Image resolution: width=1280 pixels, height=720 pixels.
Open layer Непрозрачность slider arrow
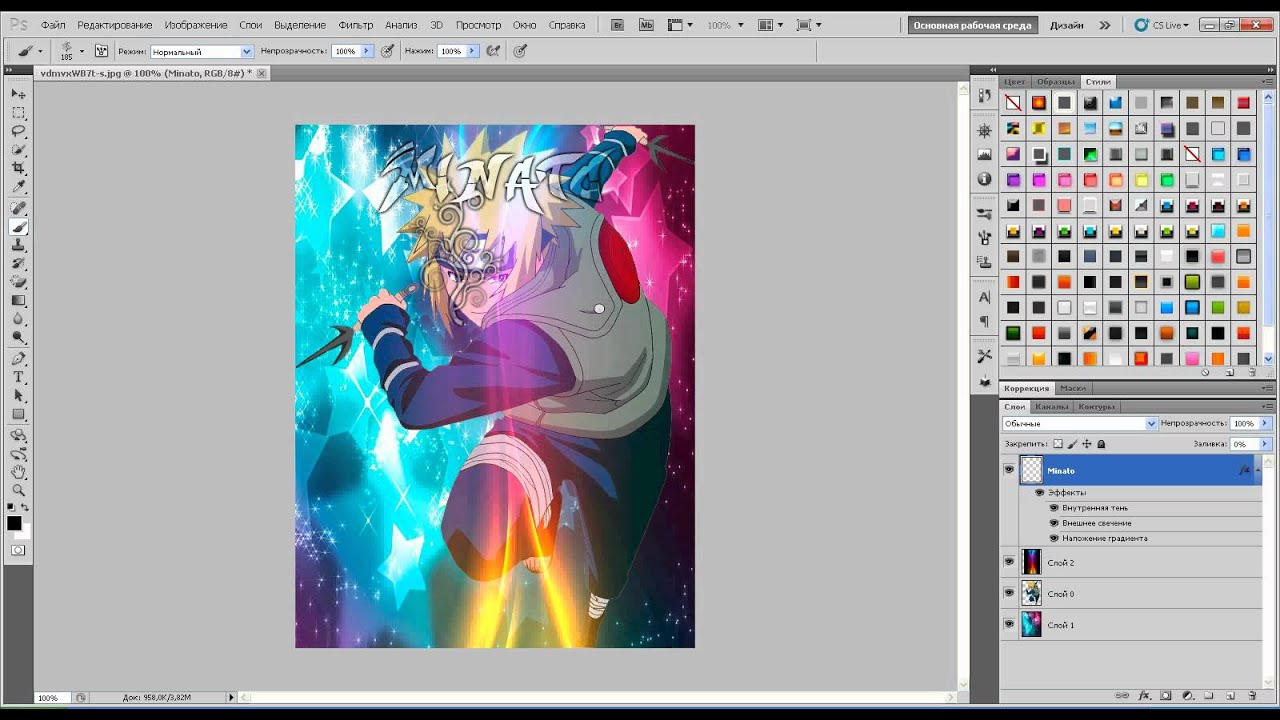coord(1265,423)
